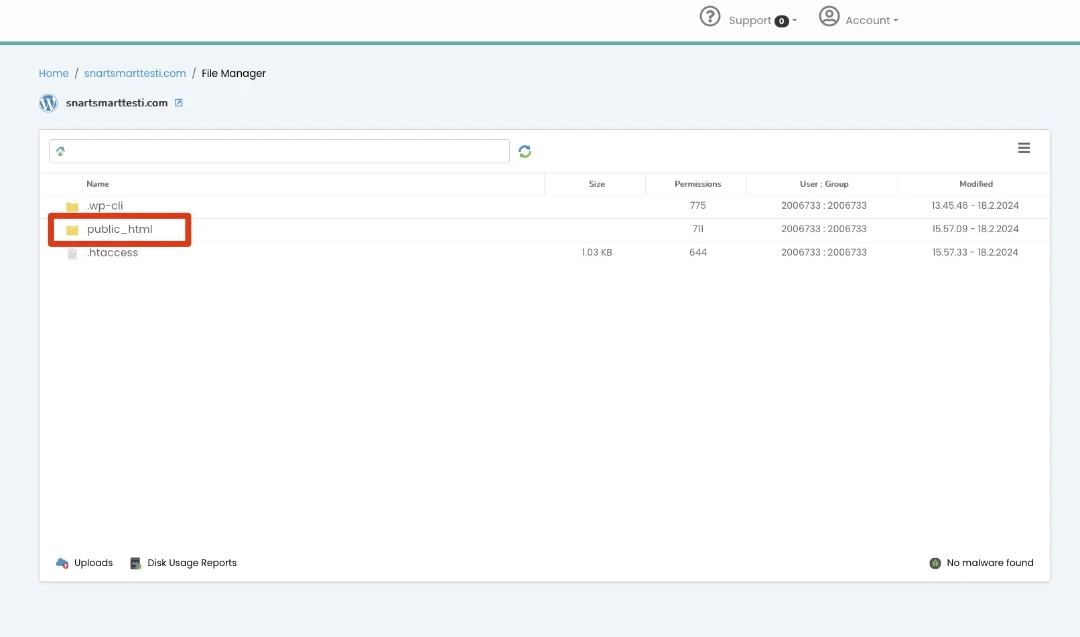Click modified time 15.57.33 - 18.2.2024
The height and width of the screenshot is (637, 1080).
click(x=975, y=252)
